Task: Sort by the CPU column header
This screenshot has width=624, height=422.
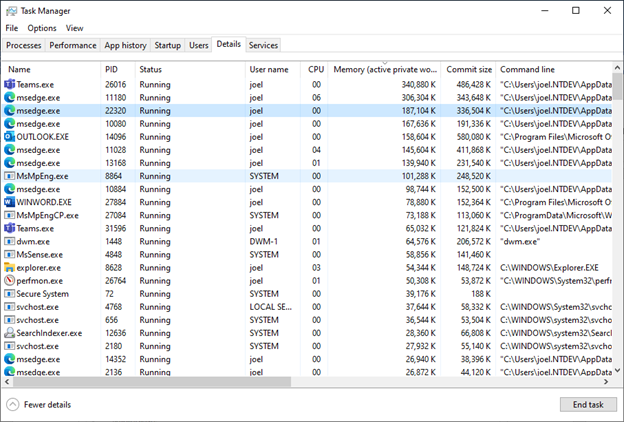Action: [x=314, y=69]
